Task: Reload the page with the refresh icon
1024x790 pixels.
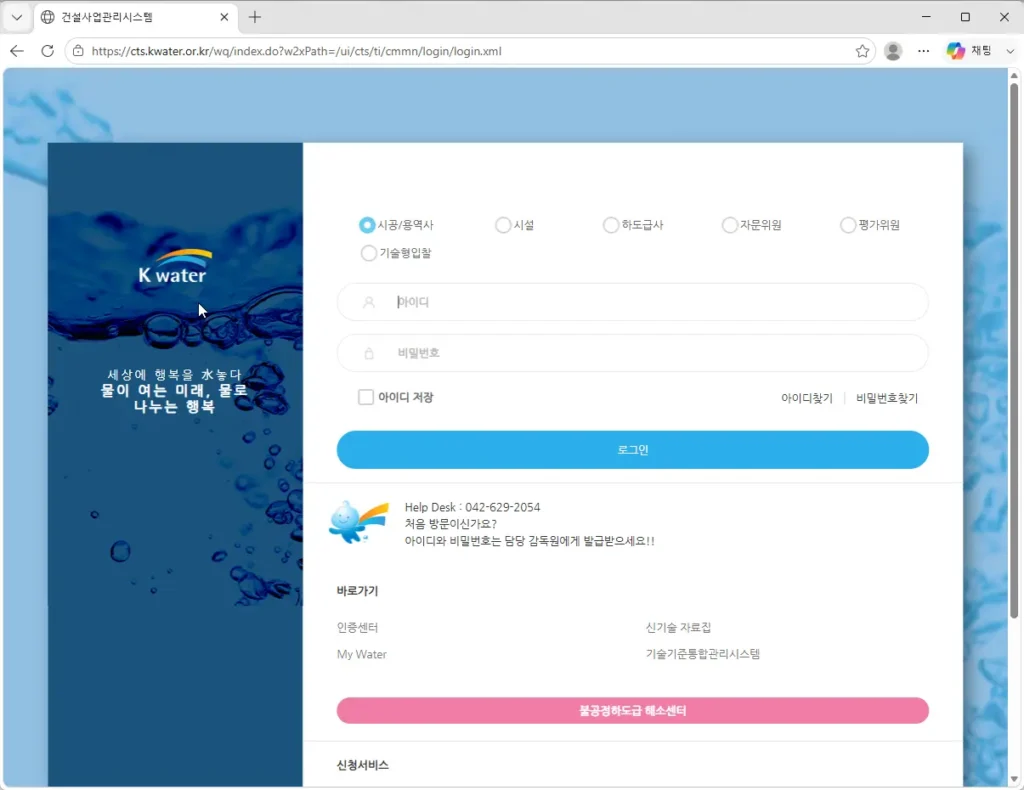Action: [48, 51]
